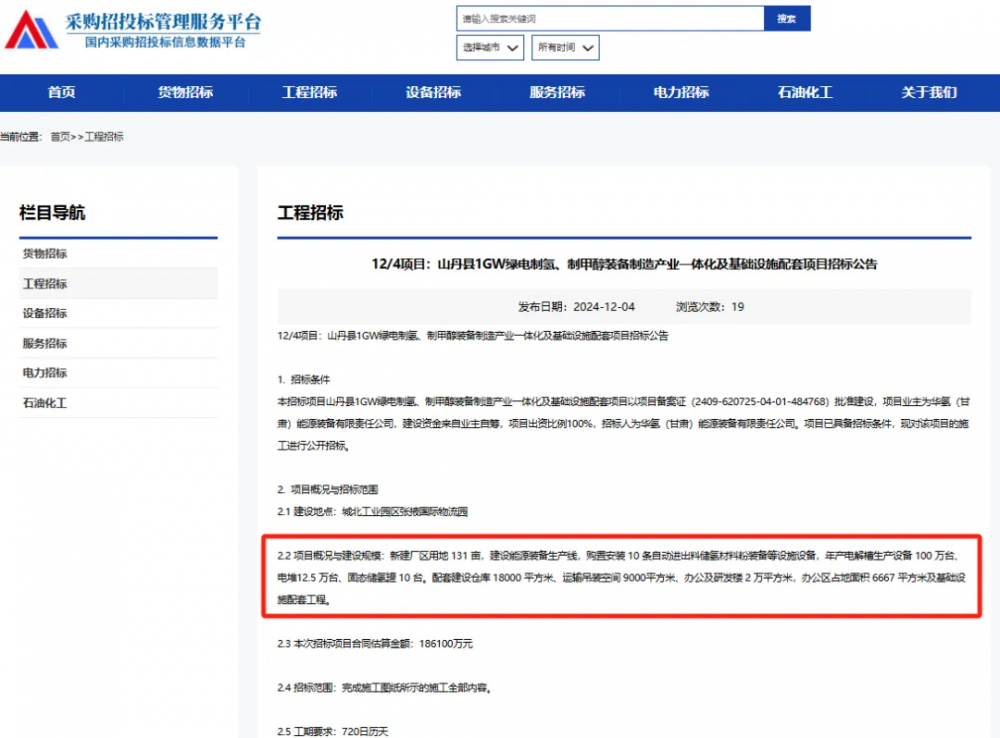
Task: Select 石油化工 in the sidebar column navigation
Action: coord(119,402)
